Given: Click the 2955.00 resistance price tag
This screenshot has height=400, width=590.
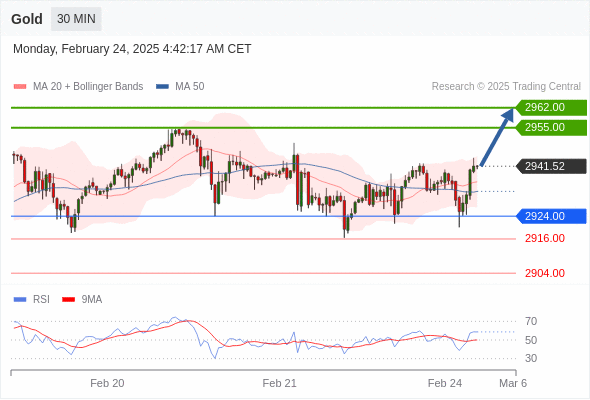Looking at the screenshot, I should tap(551, 128).
